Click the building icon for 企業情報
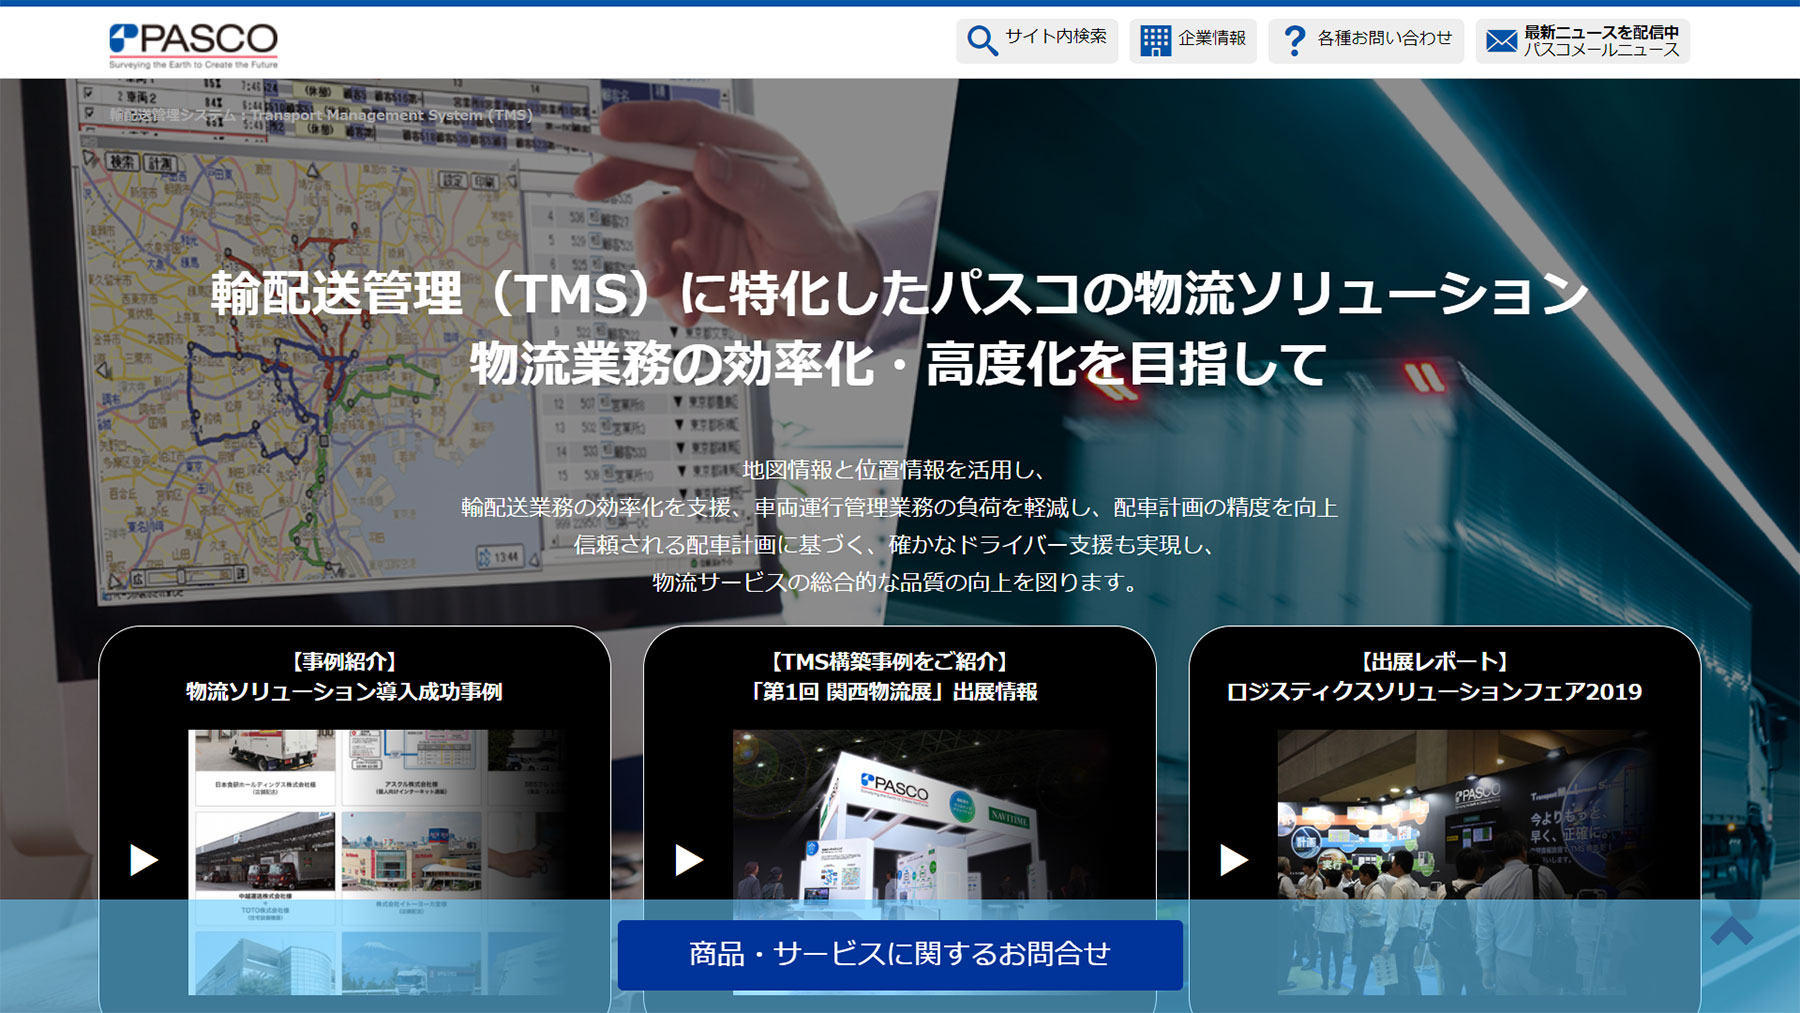1800x1013 pixels. tap(1155, 41)
